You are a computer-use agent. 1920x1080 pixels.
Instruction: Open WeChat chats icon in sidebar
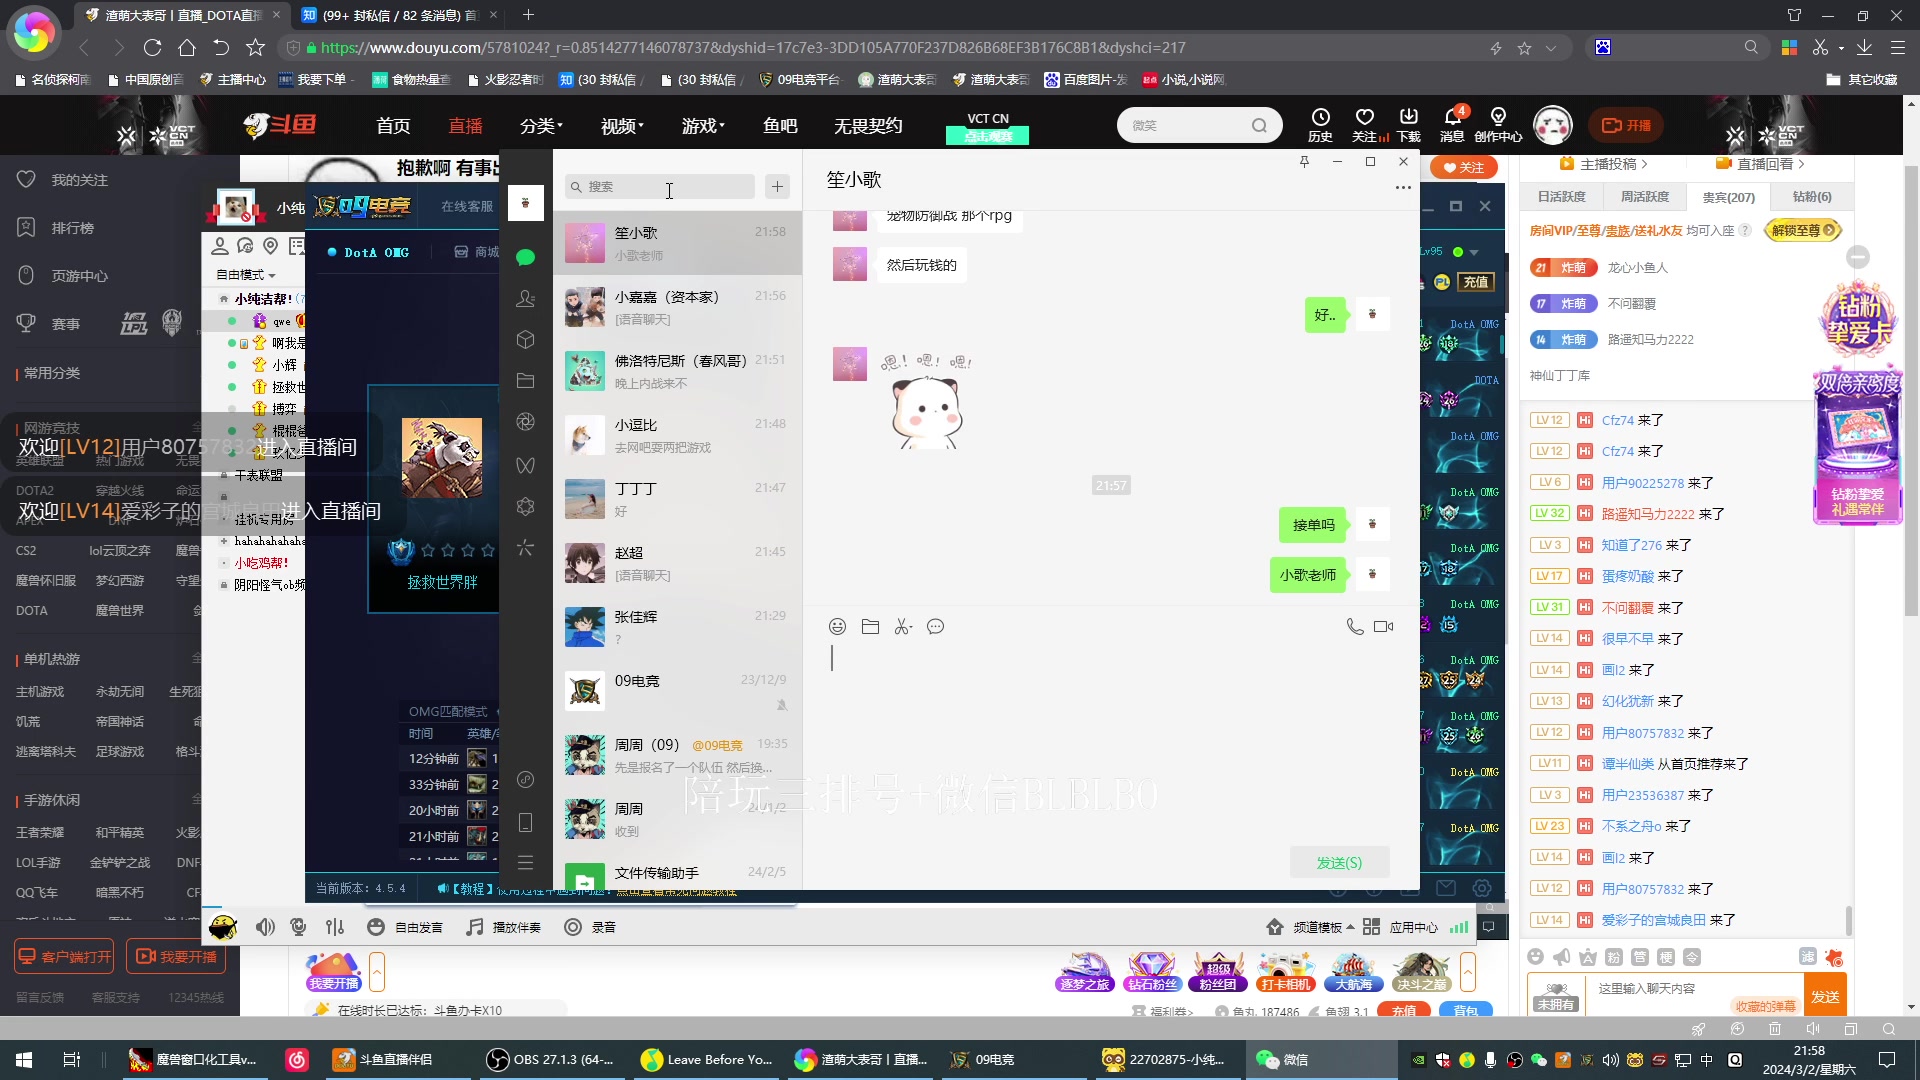(525, 257)
